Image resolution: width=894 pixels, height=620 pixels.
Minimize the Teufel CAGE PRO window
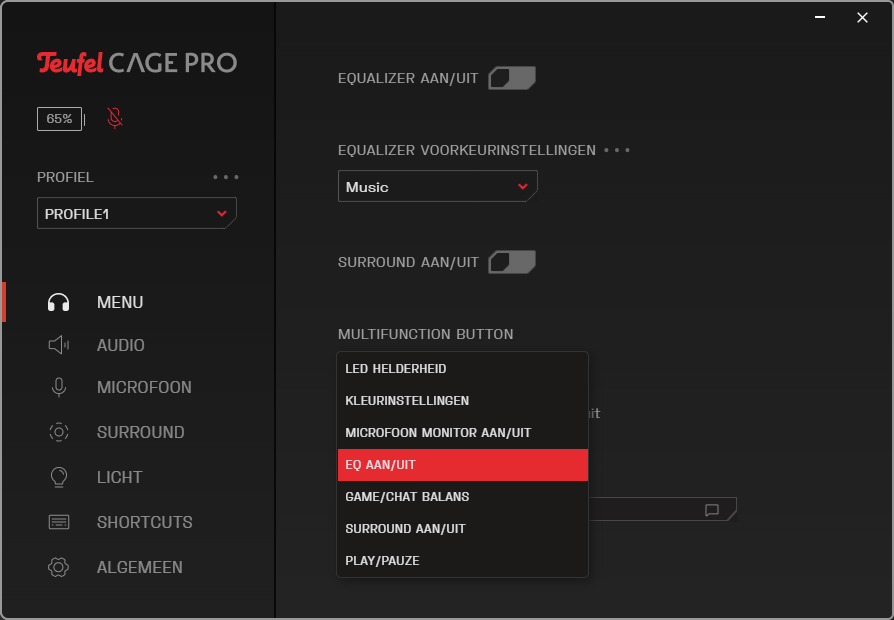click(820, 18)
